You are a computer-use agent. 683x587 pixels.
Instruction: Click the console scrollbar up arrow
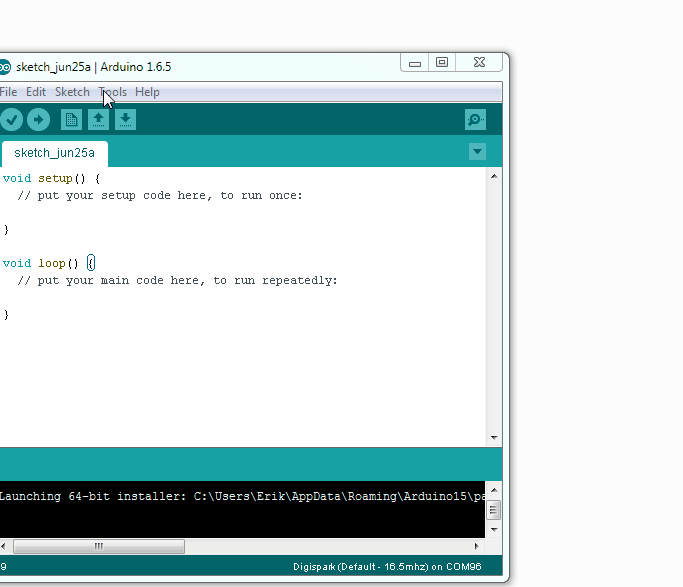tap(494, 490)
